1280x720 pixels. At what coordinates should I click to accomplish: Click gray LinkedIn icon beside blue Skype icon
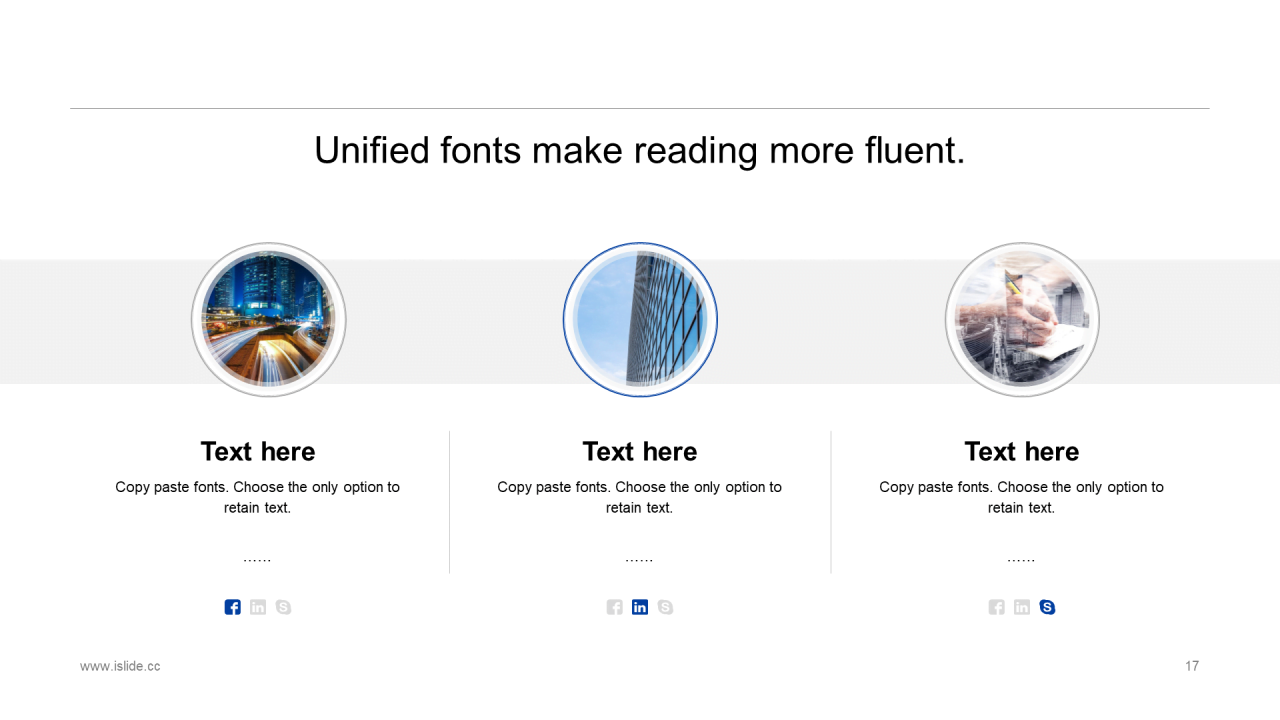(1021, 607)
